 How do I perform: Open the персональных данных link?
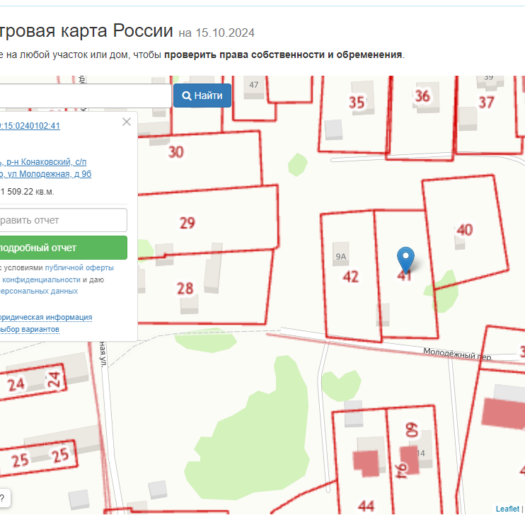tap(39, 291)
